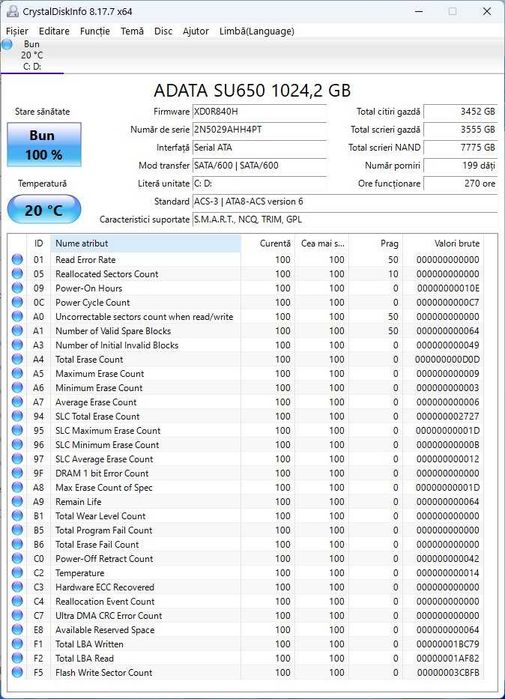Image resolution: width=505 pixels, height=699 pixels.
Task: Select the Total LBA Read row text
Action: click(x=84, y=658)
